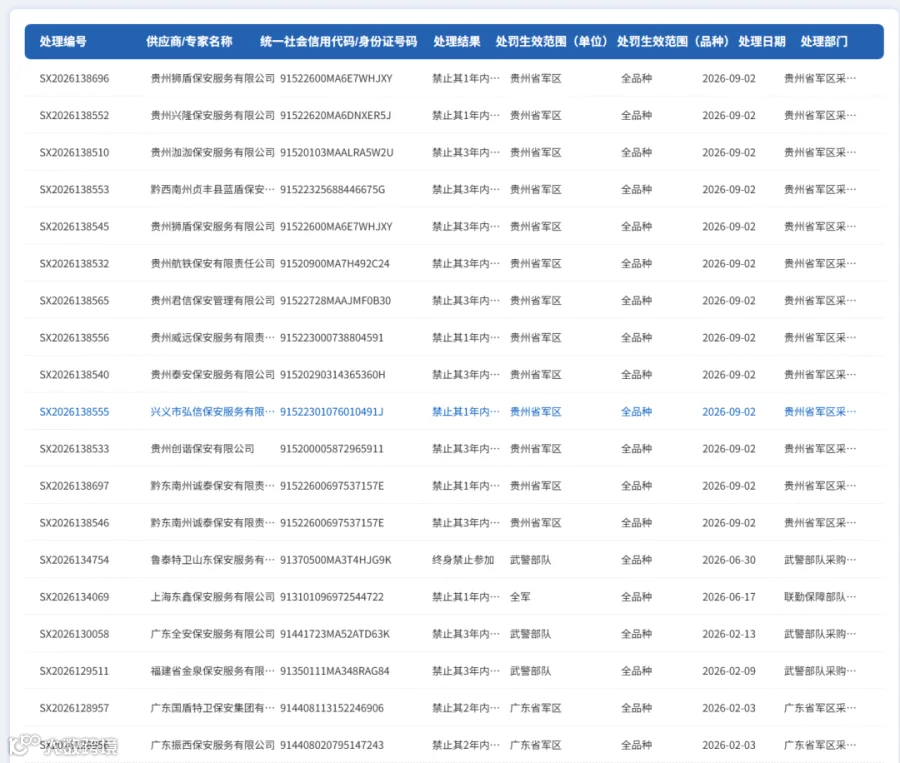Click the date 2026-02-13
Viewport: 900px width, 763px height.
click(x=729, y=634)
